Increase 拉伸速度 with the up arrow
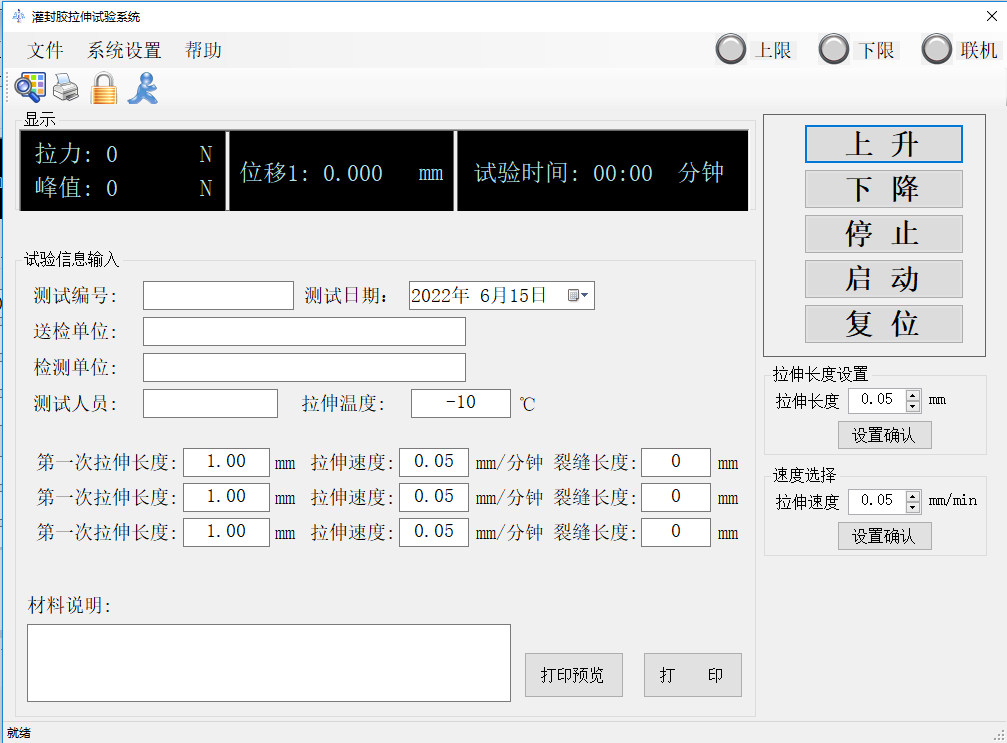Viewport: 1007px width, 743px height. pos(913,496)
